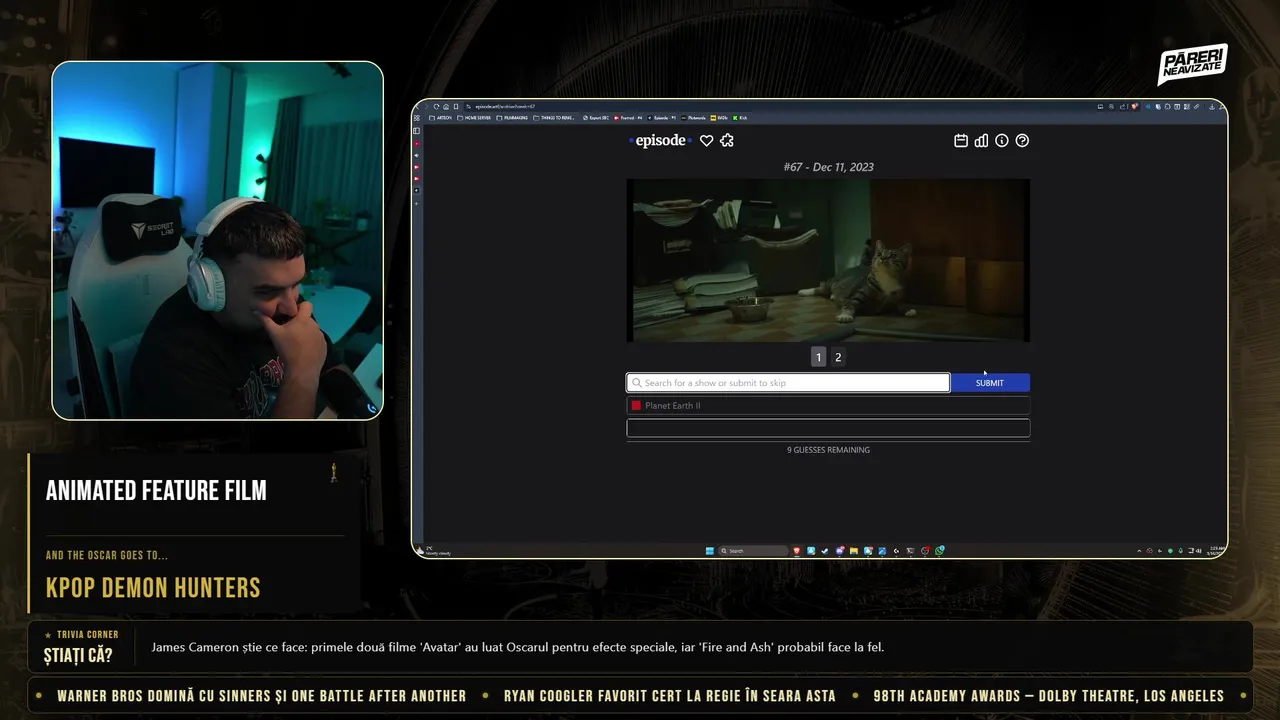Open the info circle icon
Viewport: 1280px width, 720px height.
point(1002,141)
